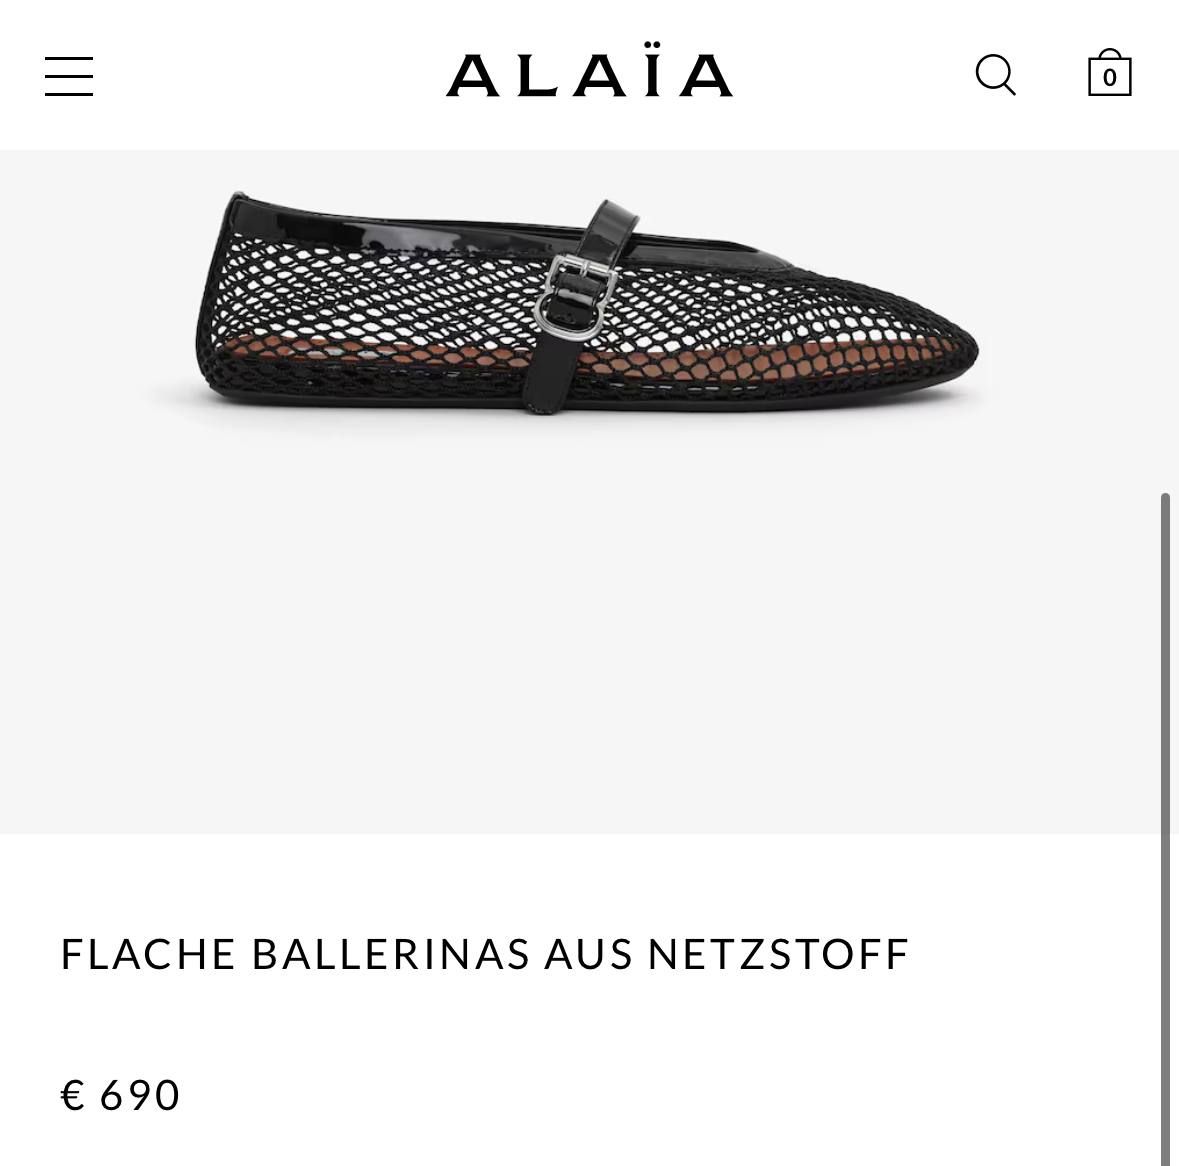Go to homepage via ALAÏA logo
This screenshot has width=1179, height=1166.
(x=589, y=74)
